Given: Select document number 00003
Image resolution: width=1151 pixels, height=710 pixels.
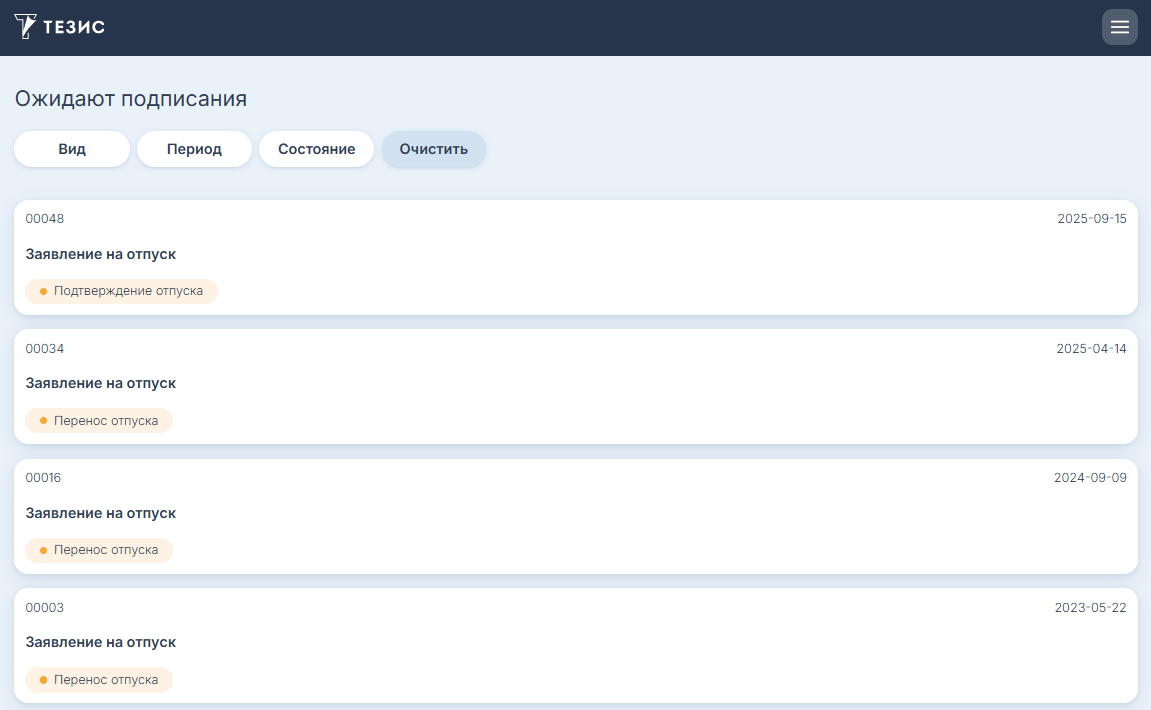Looking at the screenshot, I should coord(44,608).
